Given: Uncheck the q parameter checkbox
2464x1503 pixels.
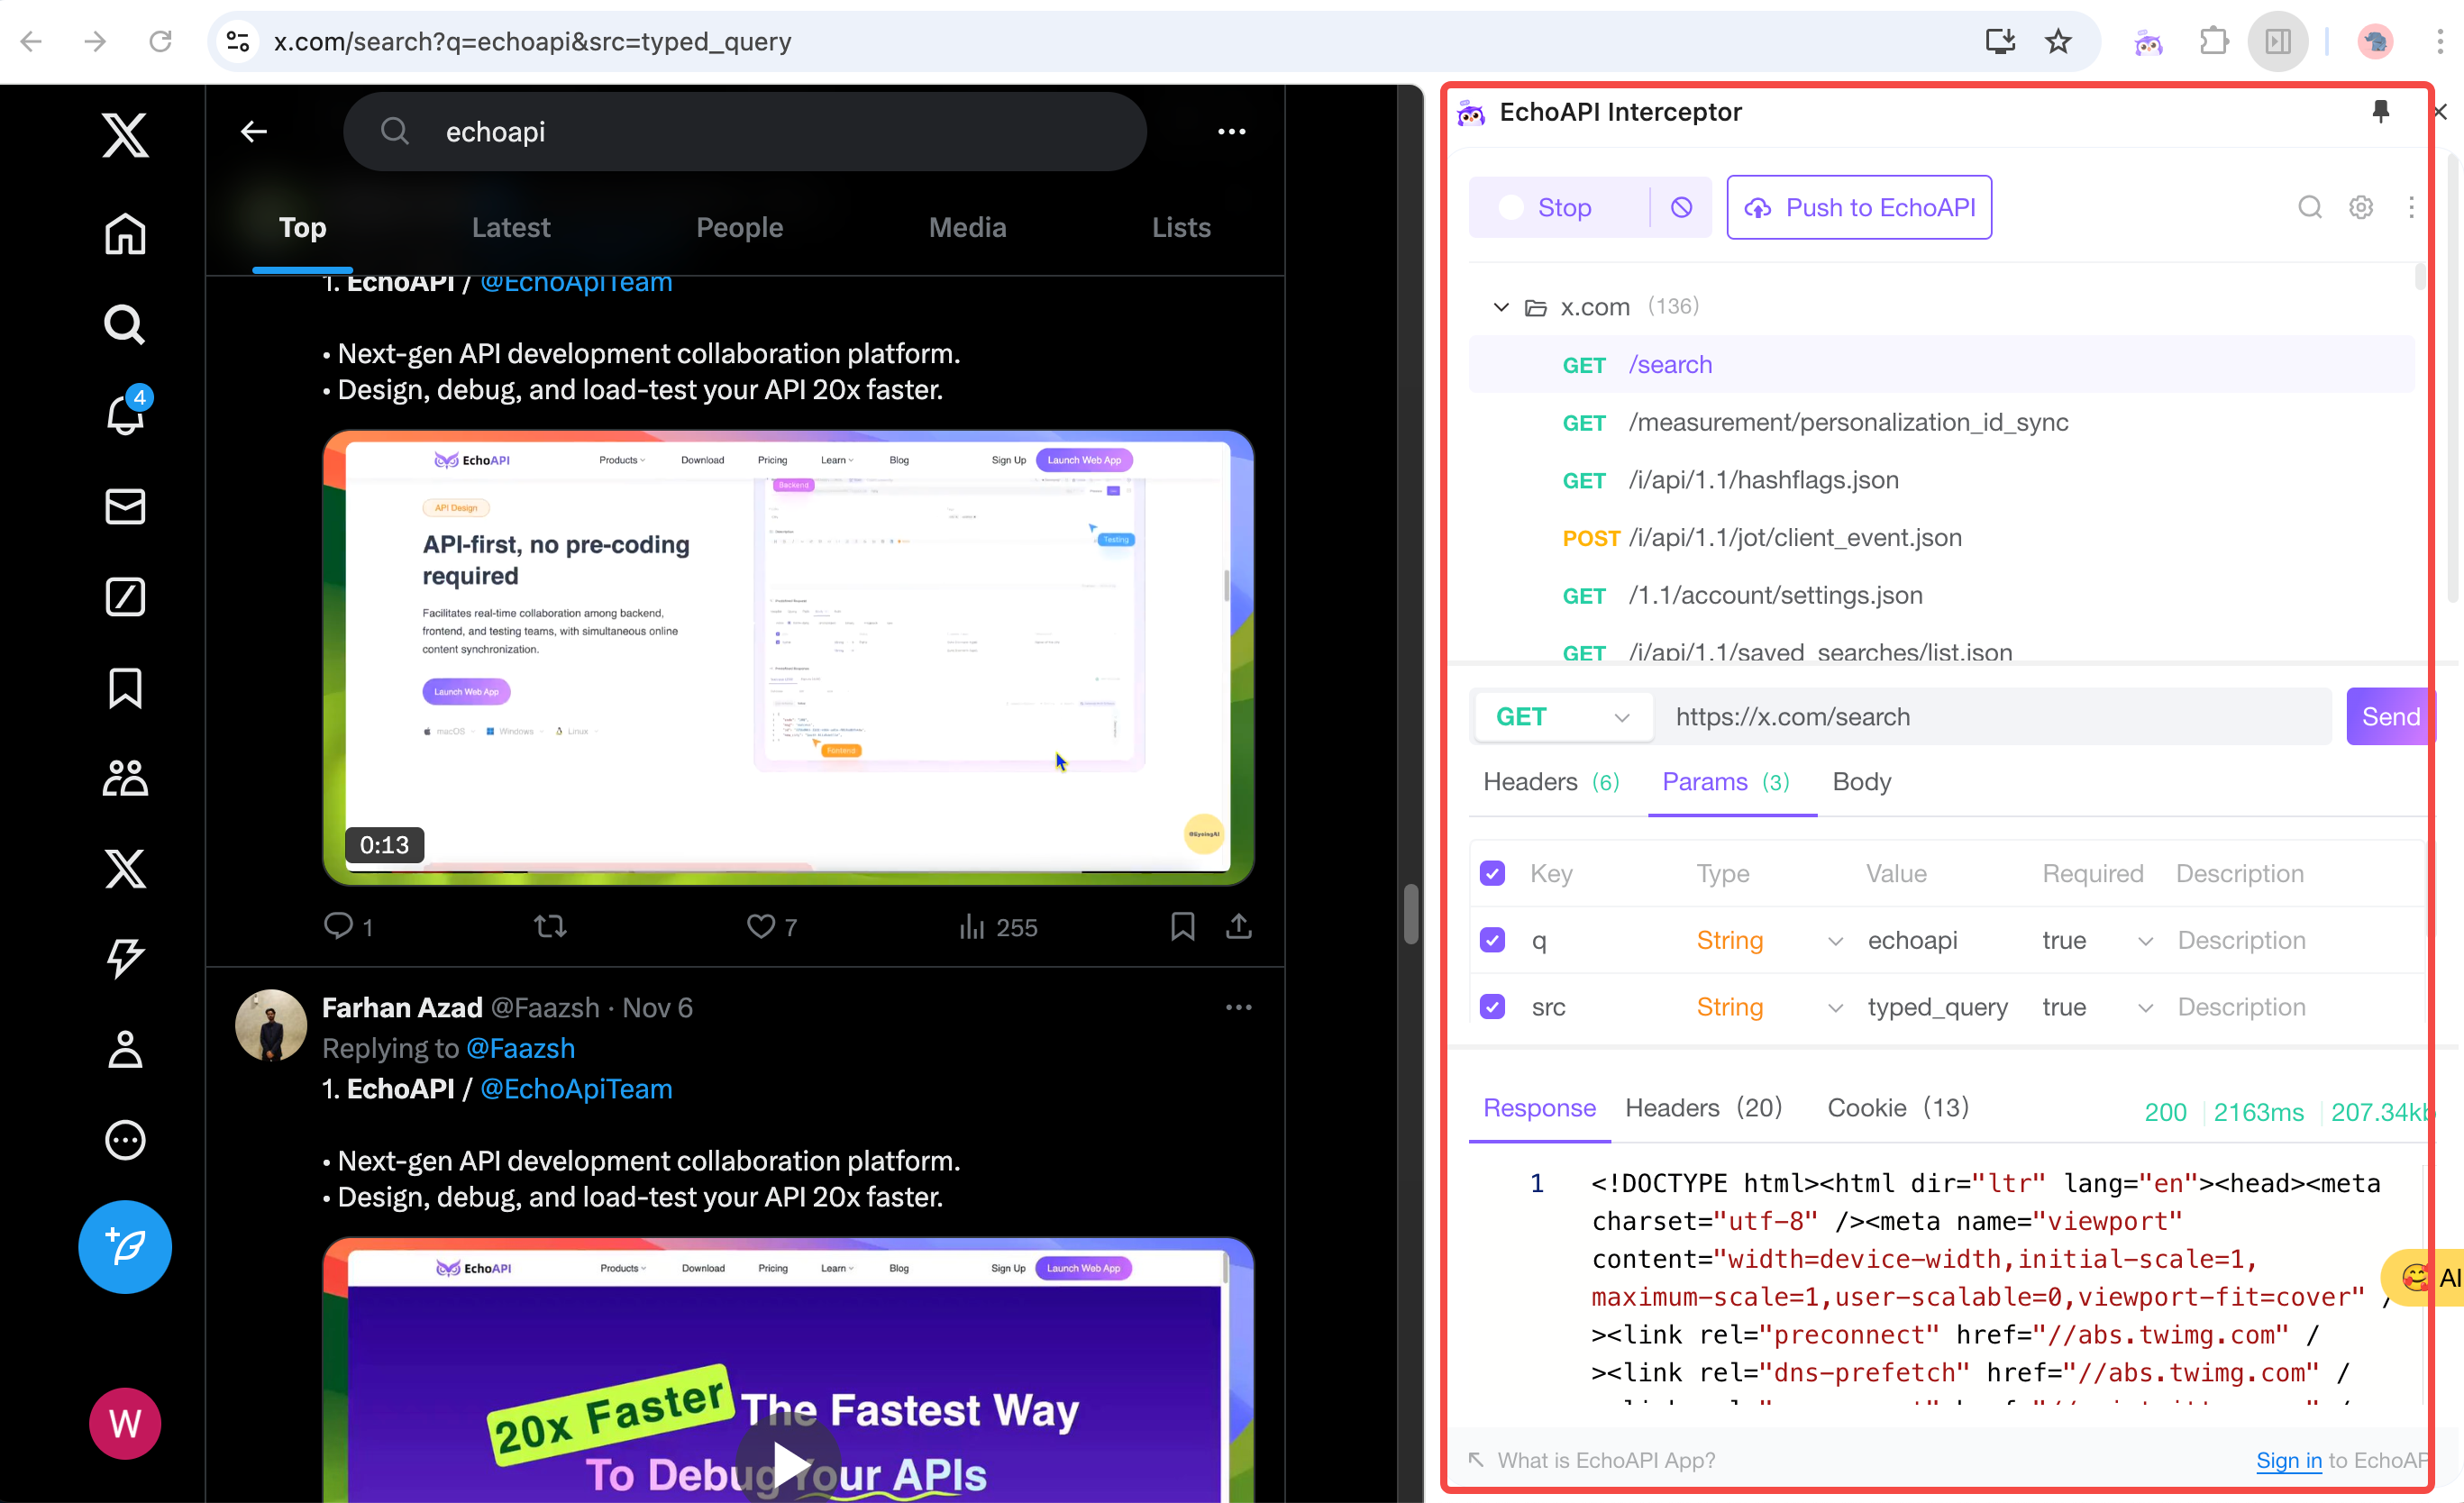Looking at the screenshot, I should 1492,940.
